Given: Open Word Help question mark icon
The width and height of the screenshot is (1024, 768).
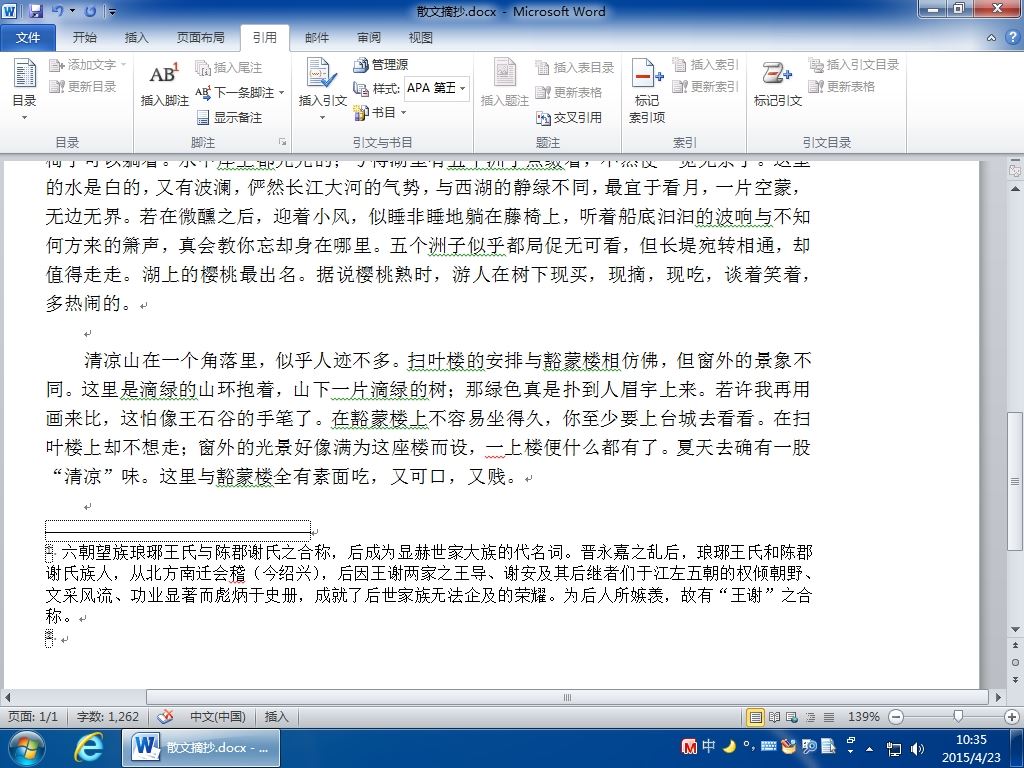Looking at the screenshot, I should coord(1012,37).
